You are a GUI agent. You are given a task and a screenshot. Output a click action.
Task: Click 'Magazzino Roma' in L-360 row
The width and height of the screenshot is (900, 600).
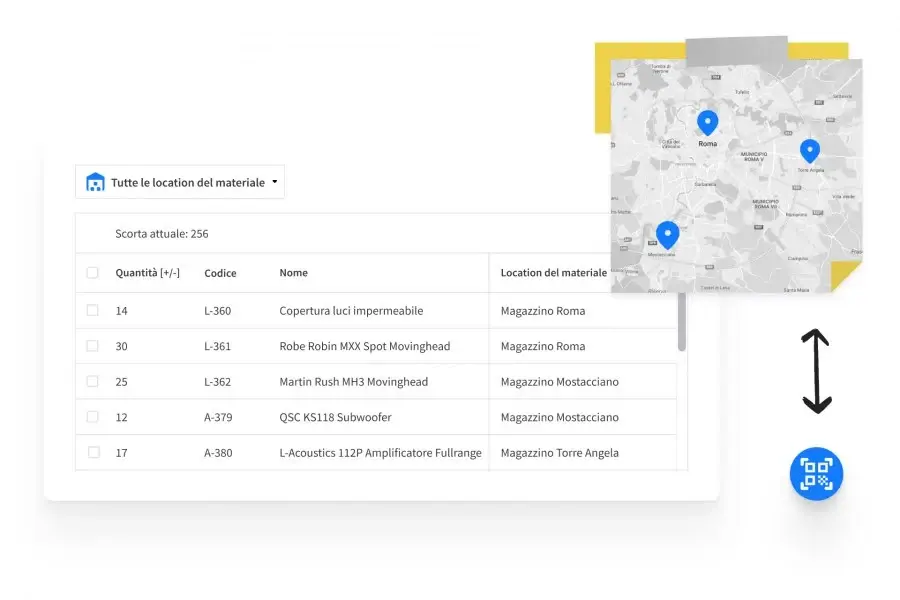click(543, 311)
